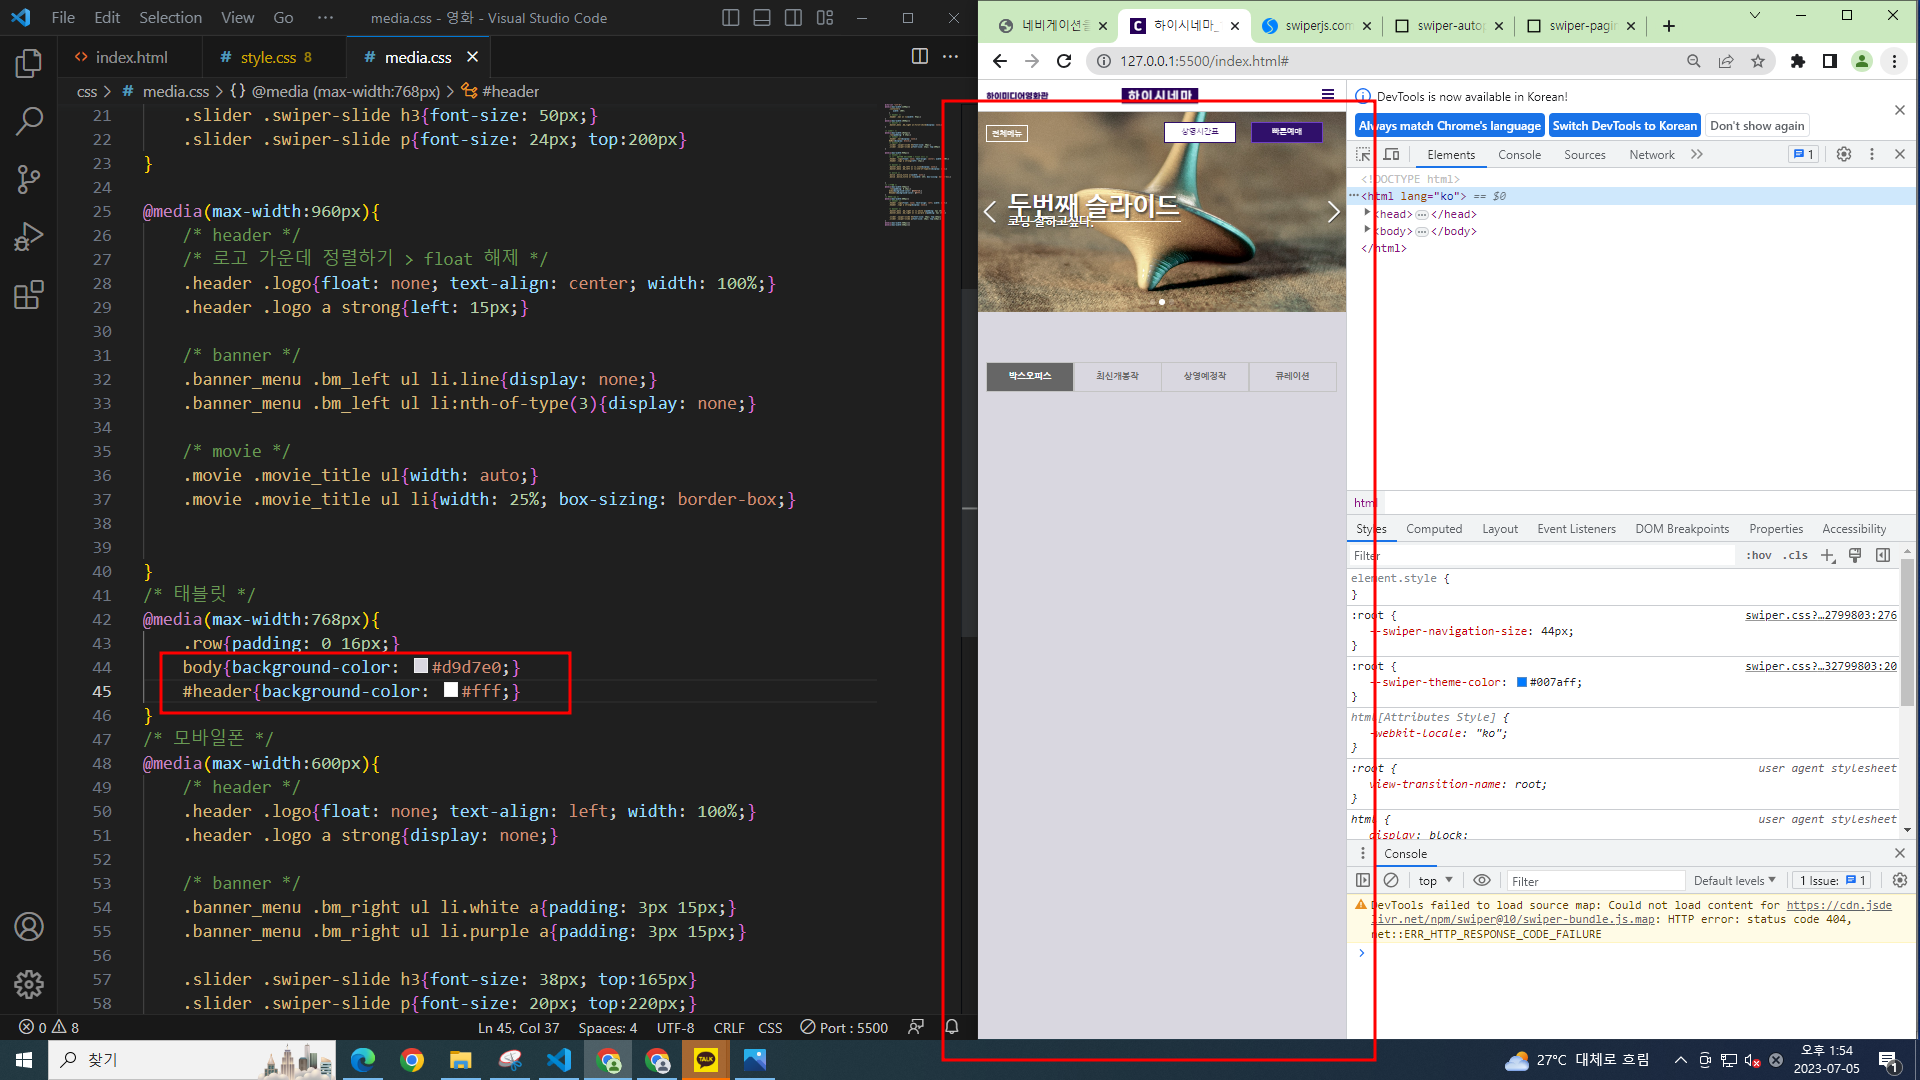Screen dimensions: 1920x1080
Task: Switch to the style.css editor tab
Action: (x=268, y=57)
